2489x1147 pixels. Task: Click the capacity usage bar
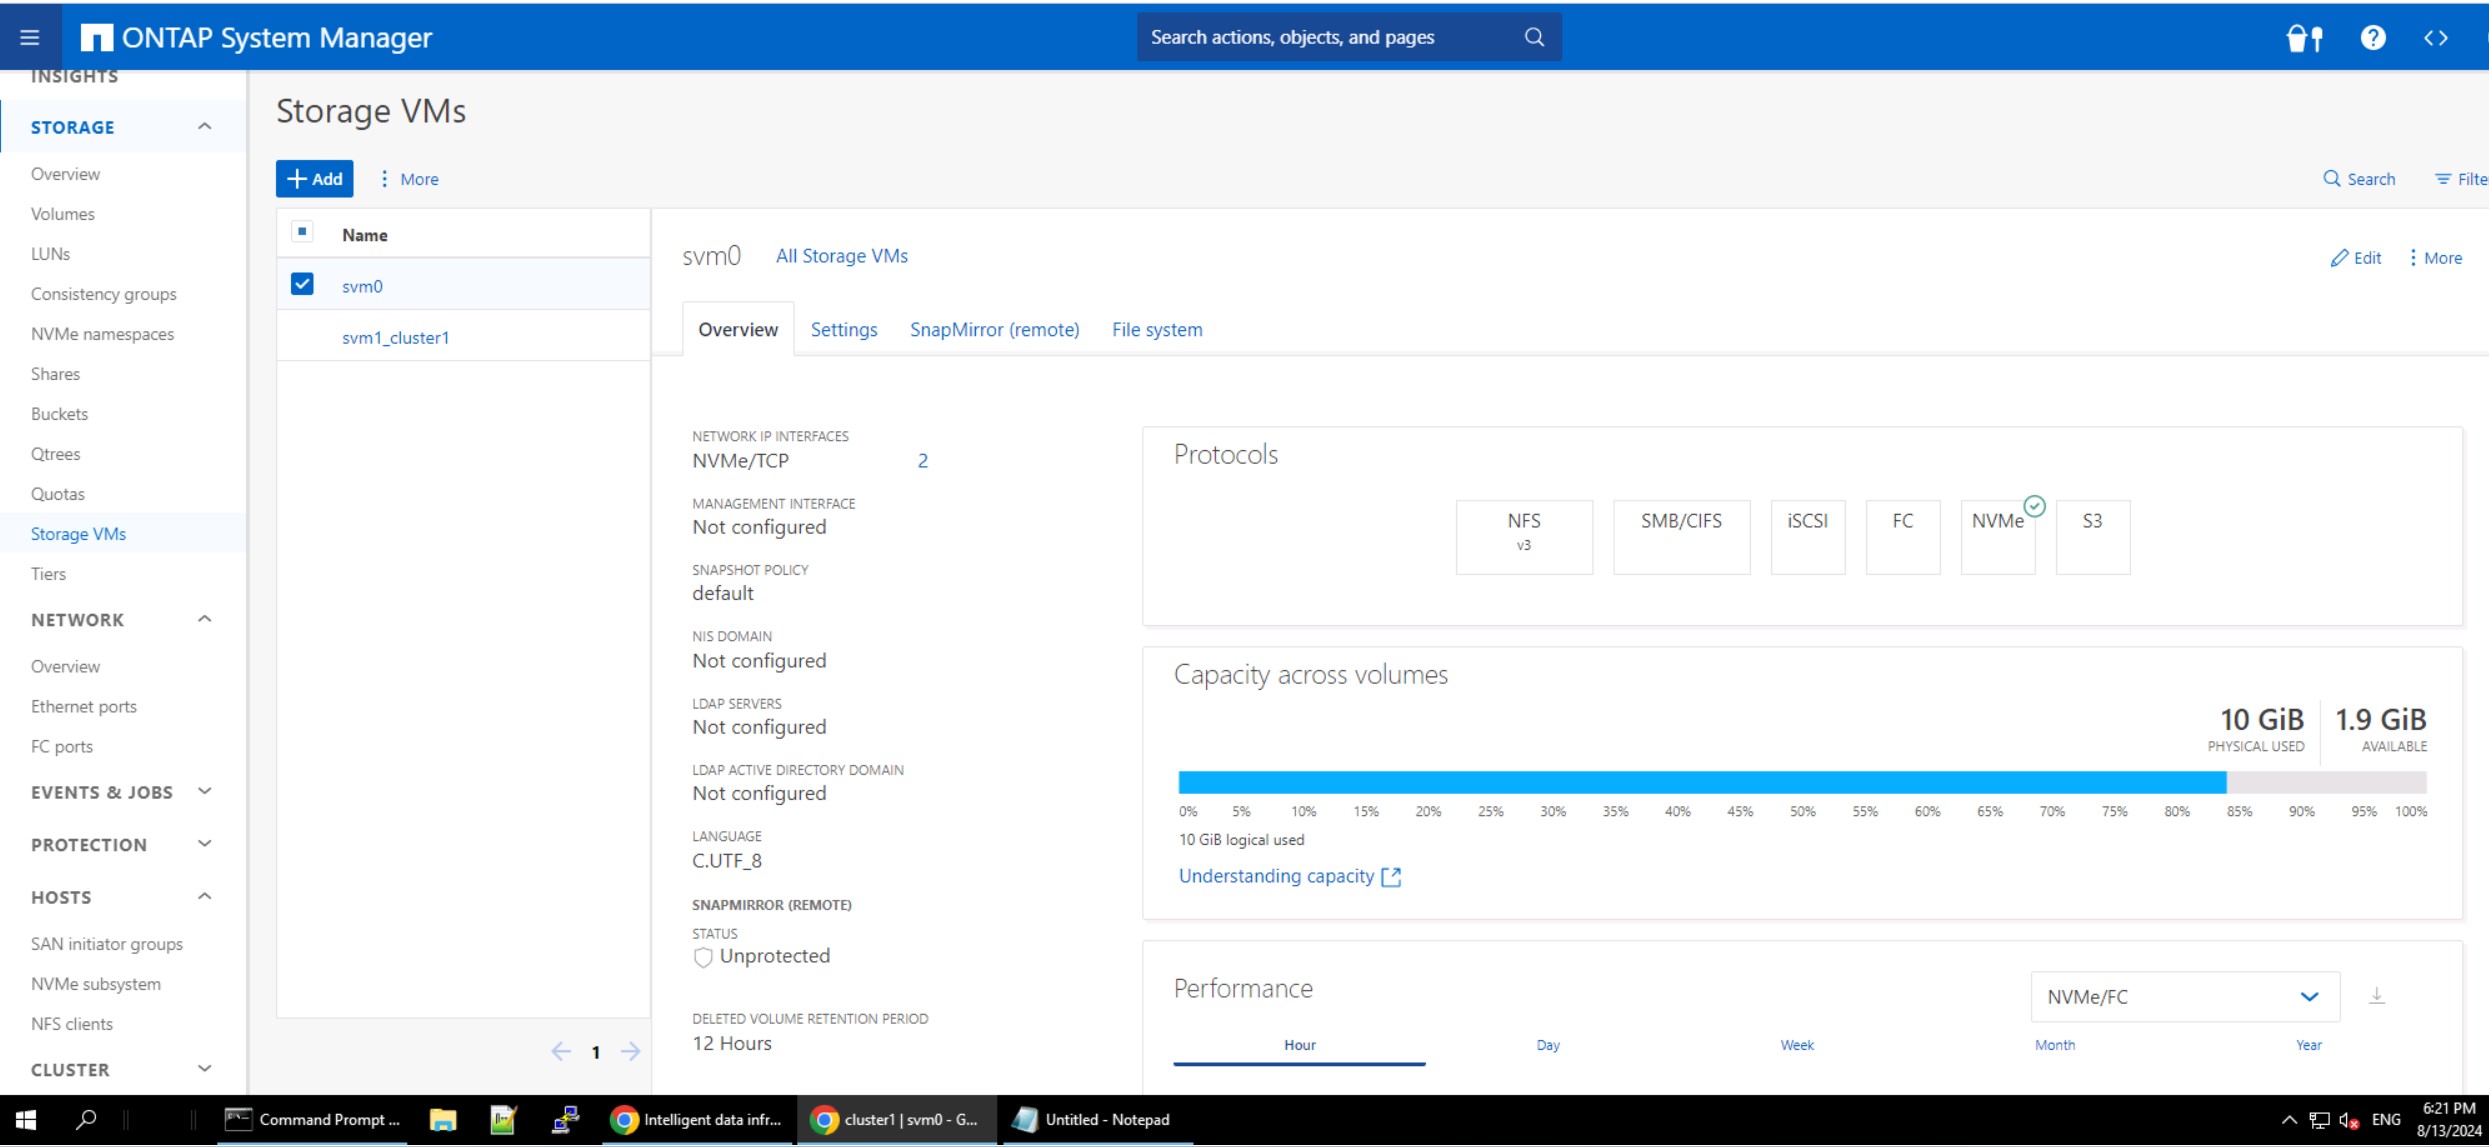(1700, 782)
